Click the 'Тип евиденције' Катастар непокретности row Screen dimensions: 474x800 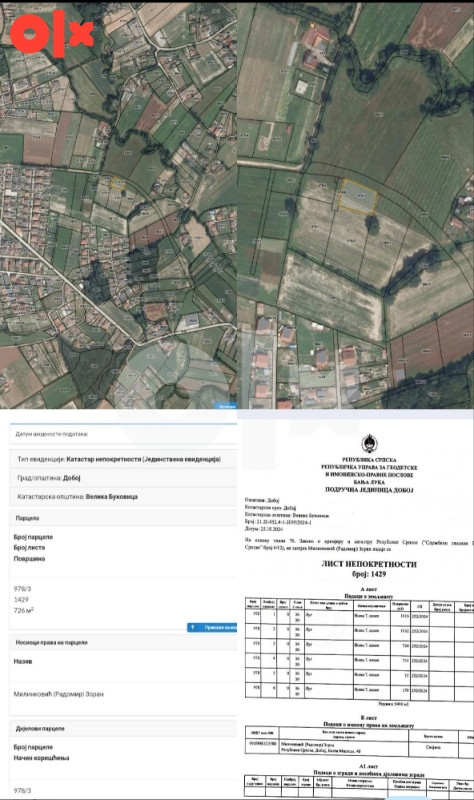(x=123, y=459)
